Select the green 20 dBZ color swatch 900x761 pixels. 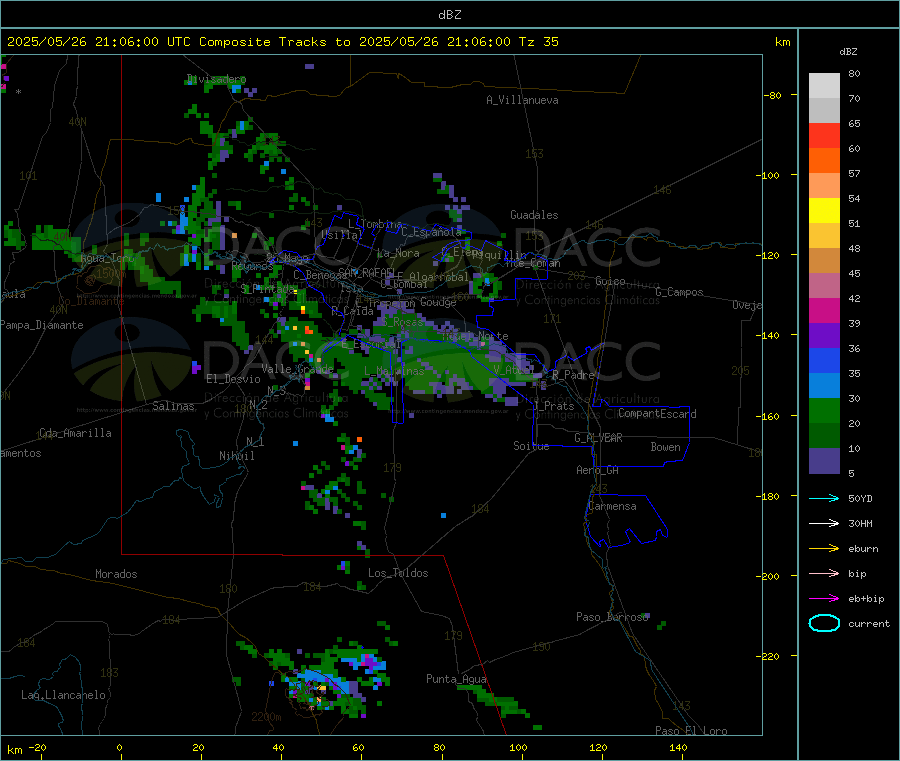824,411
